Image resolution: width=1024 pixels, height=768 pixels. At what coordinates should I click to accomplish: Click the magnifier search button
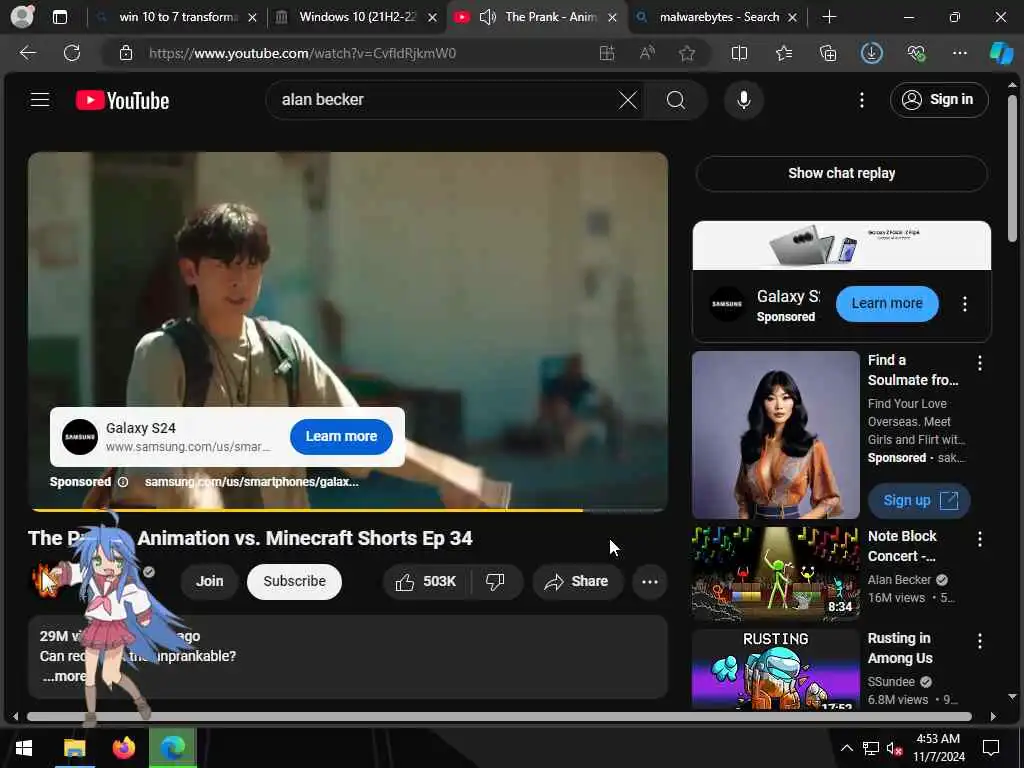tap(676, 100)
